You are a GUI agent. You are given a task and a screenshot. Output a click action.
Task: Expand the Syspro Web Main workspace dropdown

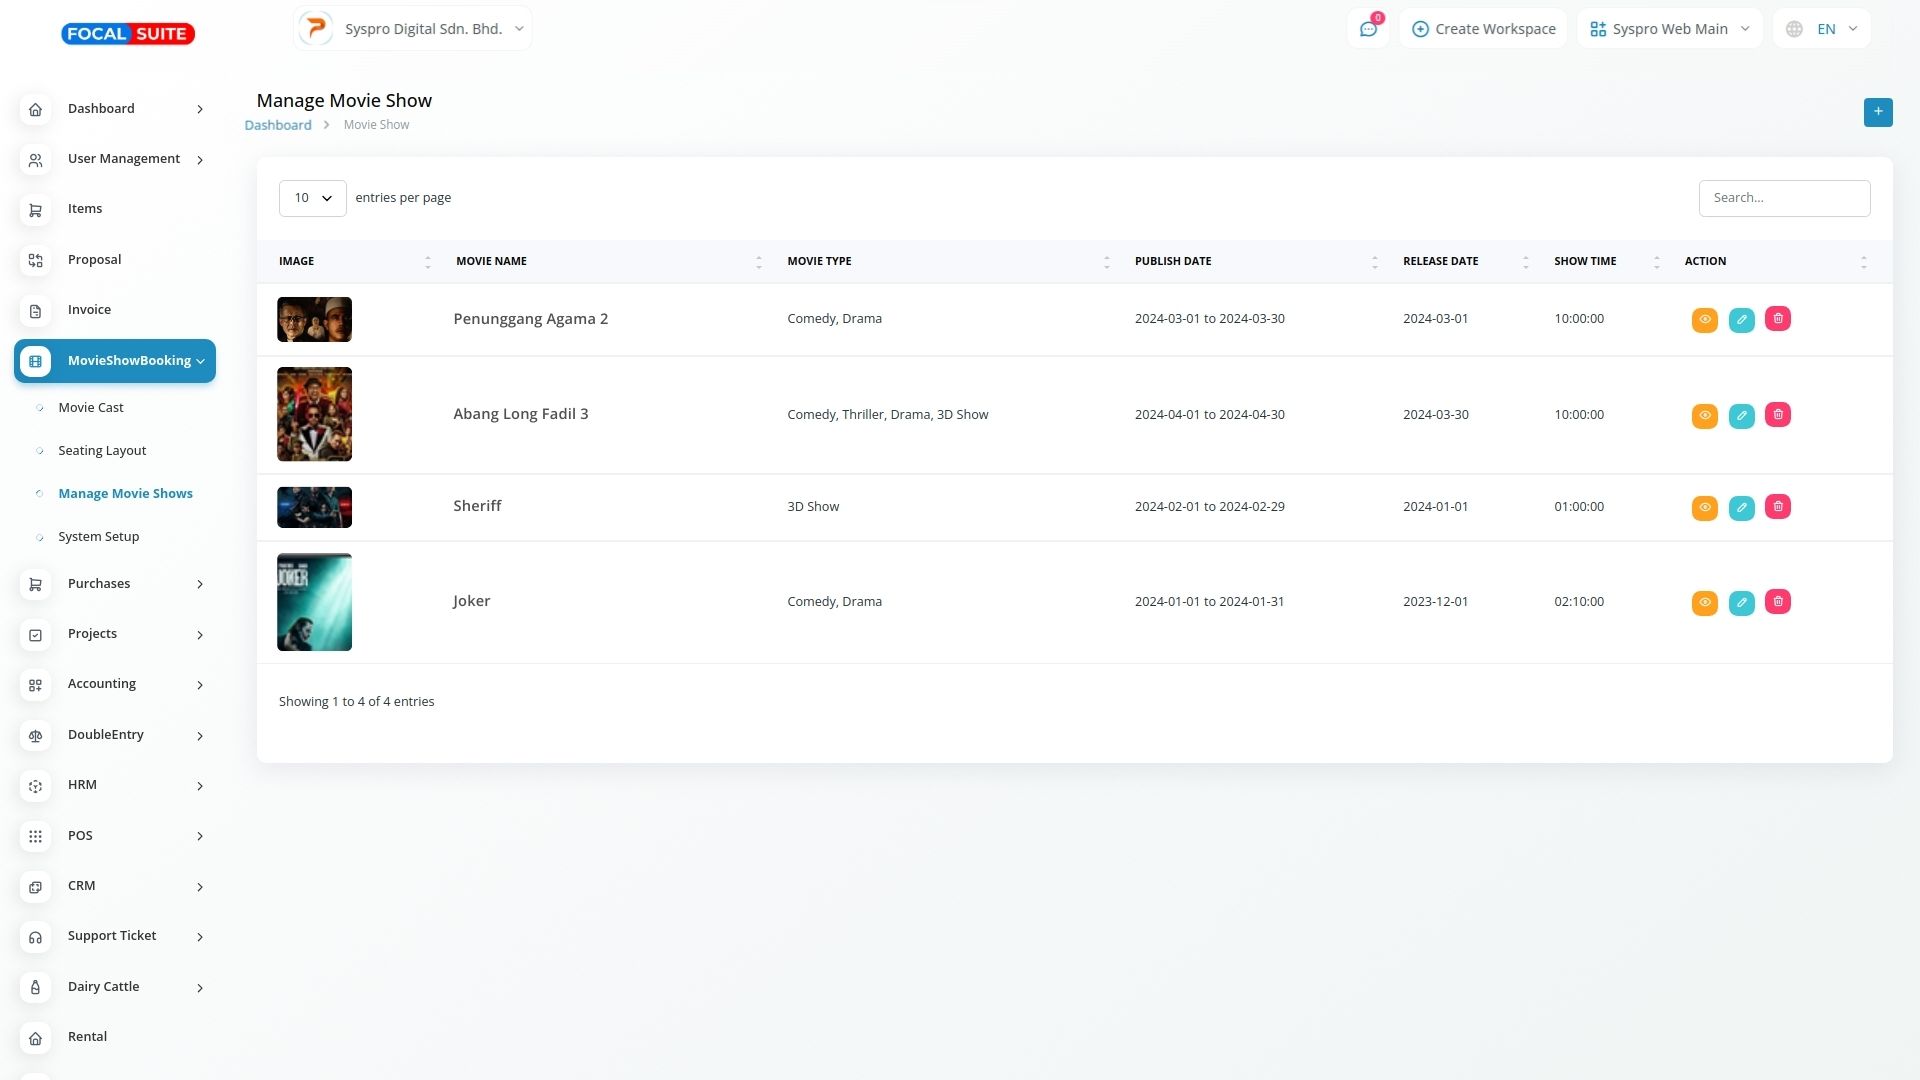point(1669,29)
